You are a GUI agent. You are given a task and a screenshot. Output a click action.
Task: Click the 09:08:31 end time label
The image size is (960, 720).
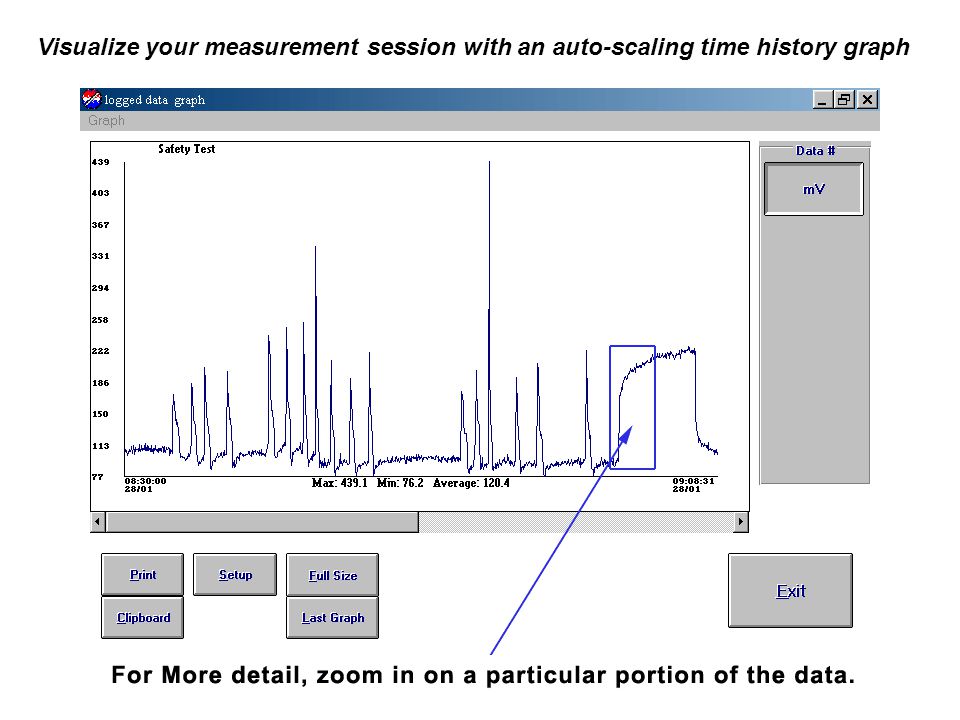click(x=694, y=481)
